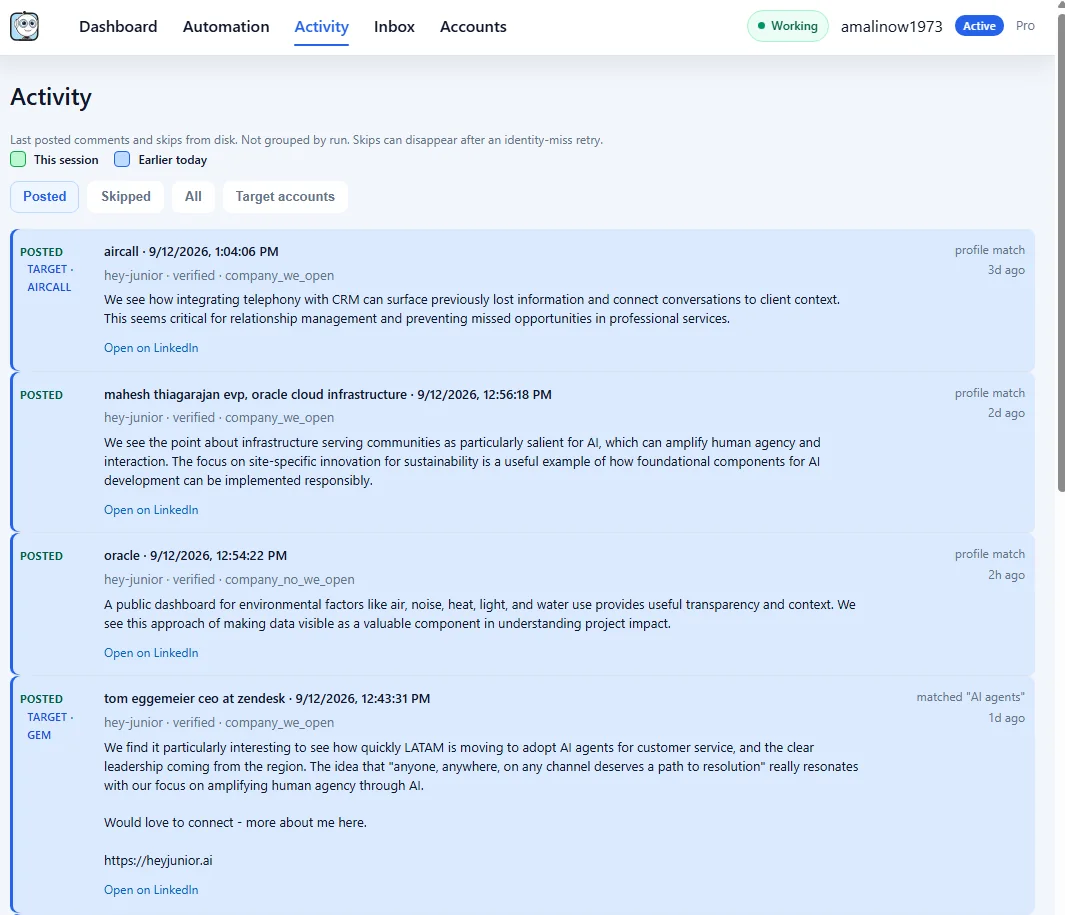
Task: Click the 2d ago timestamp
Action: tap(1006, 413)
